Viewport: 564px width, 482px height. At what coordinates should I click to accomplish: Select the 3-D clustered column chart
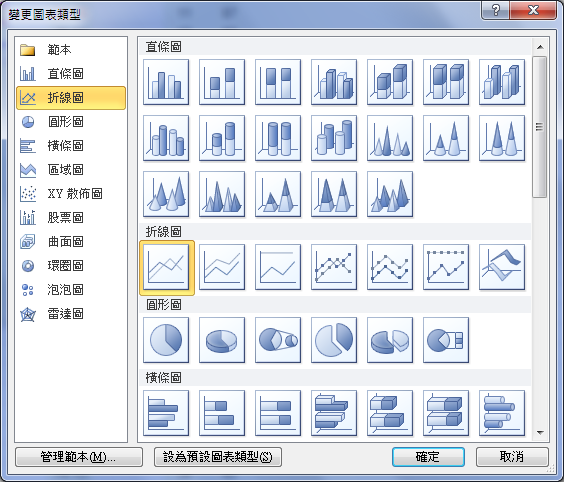click(334, 82)
